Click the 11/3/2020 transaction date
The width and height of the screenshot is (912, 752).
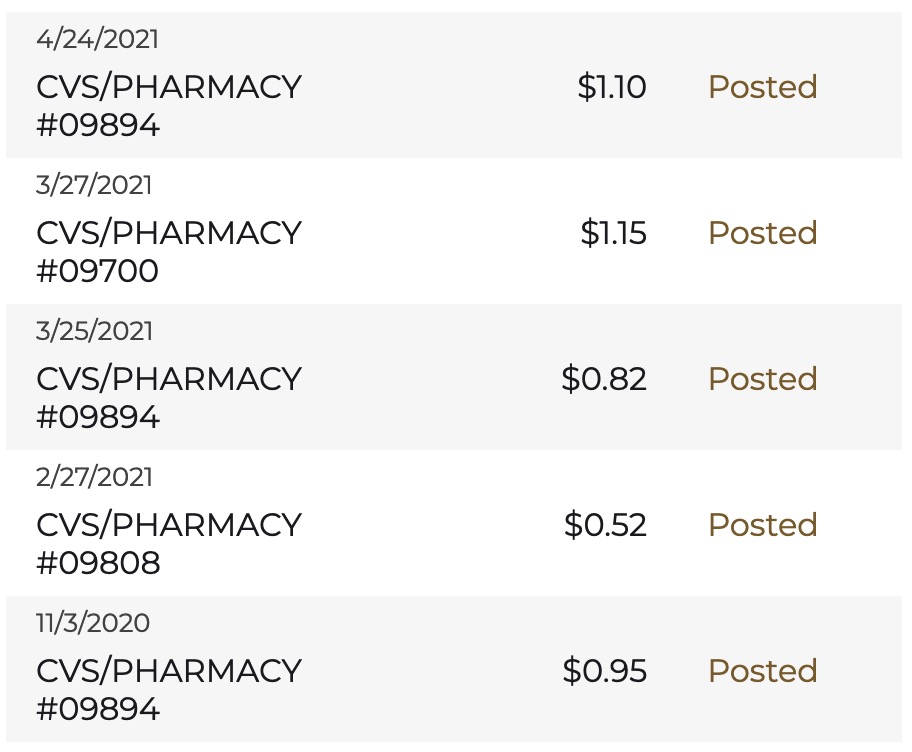pyautogui.click(x=93, y=623)
